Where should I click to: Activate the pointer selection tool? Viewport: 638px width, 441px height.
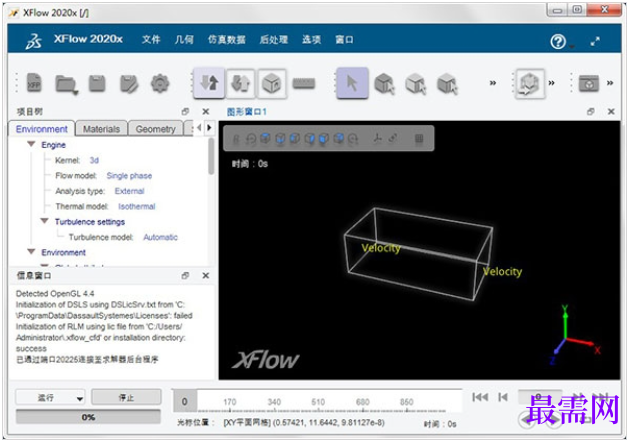tap(352, 83)
